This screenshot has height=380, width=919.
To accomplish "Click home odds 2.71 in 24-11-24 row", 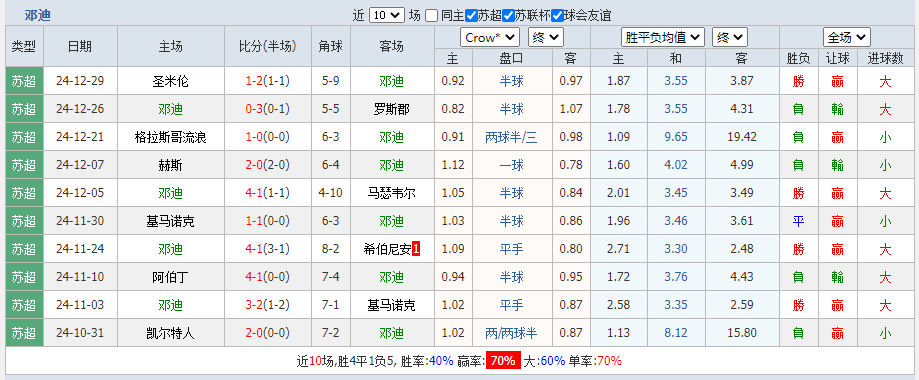I will point(619,249).
